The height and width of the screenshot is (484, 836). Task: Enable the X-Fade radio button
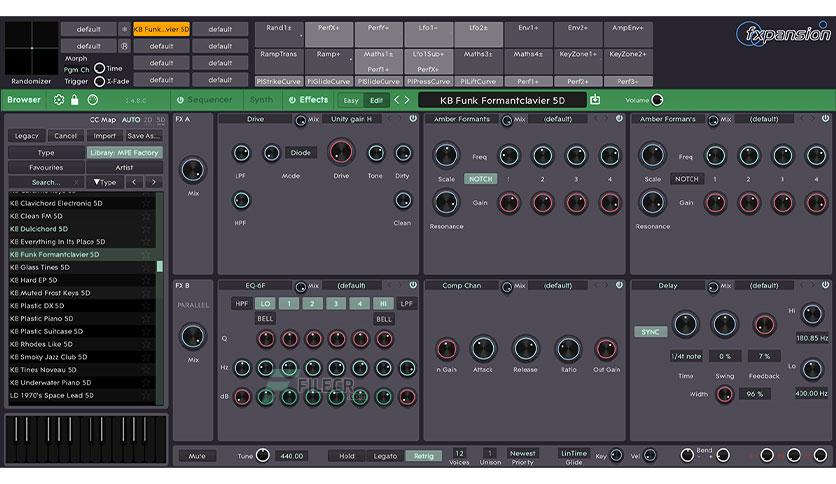pyautogui.click(x=99, y=82)
